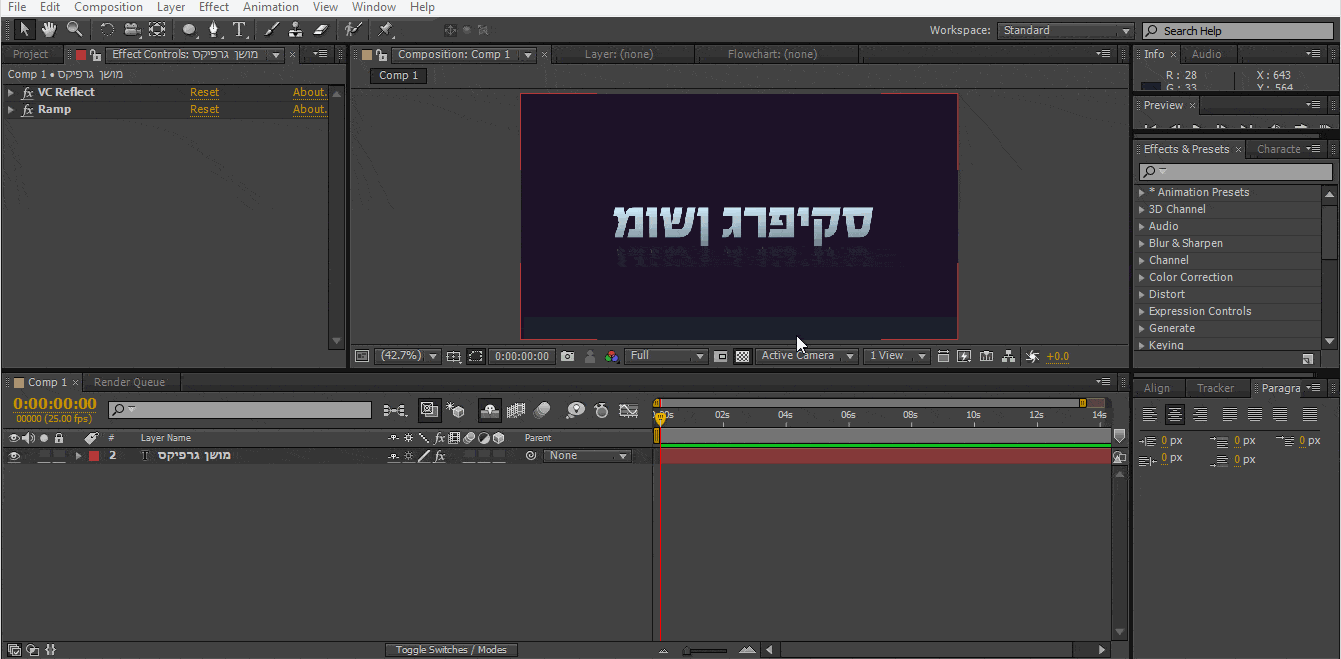
Task: Select the Clone Stamp tool
Action: point(295,29)
